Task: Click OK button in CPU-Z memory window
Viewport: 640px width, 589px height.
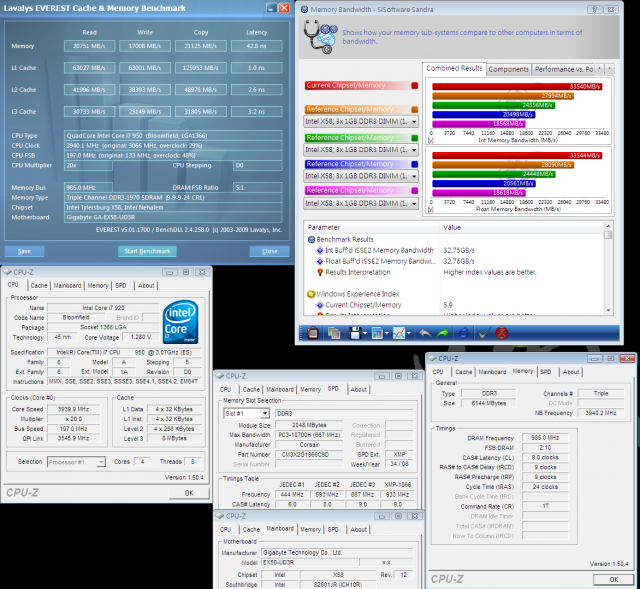Action: 613,579
